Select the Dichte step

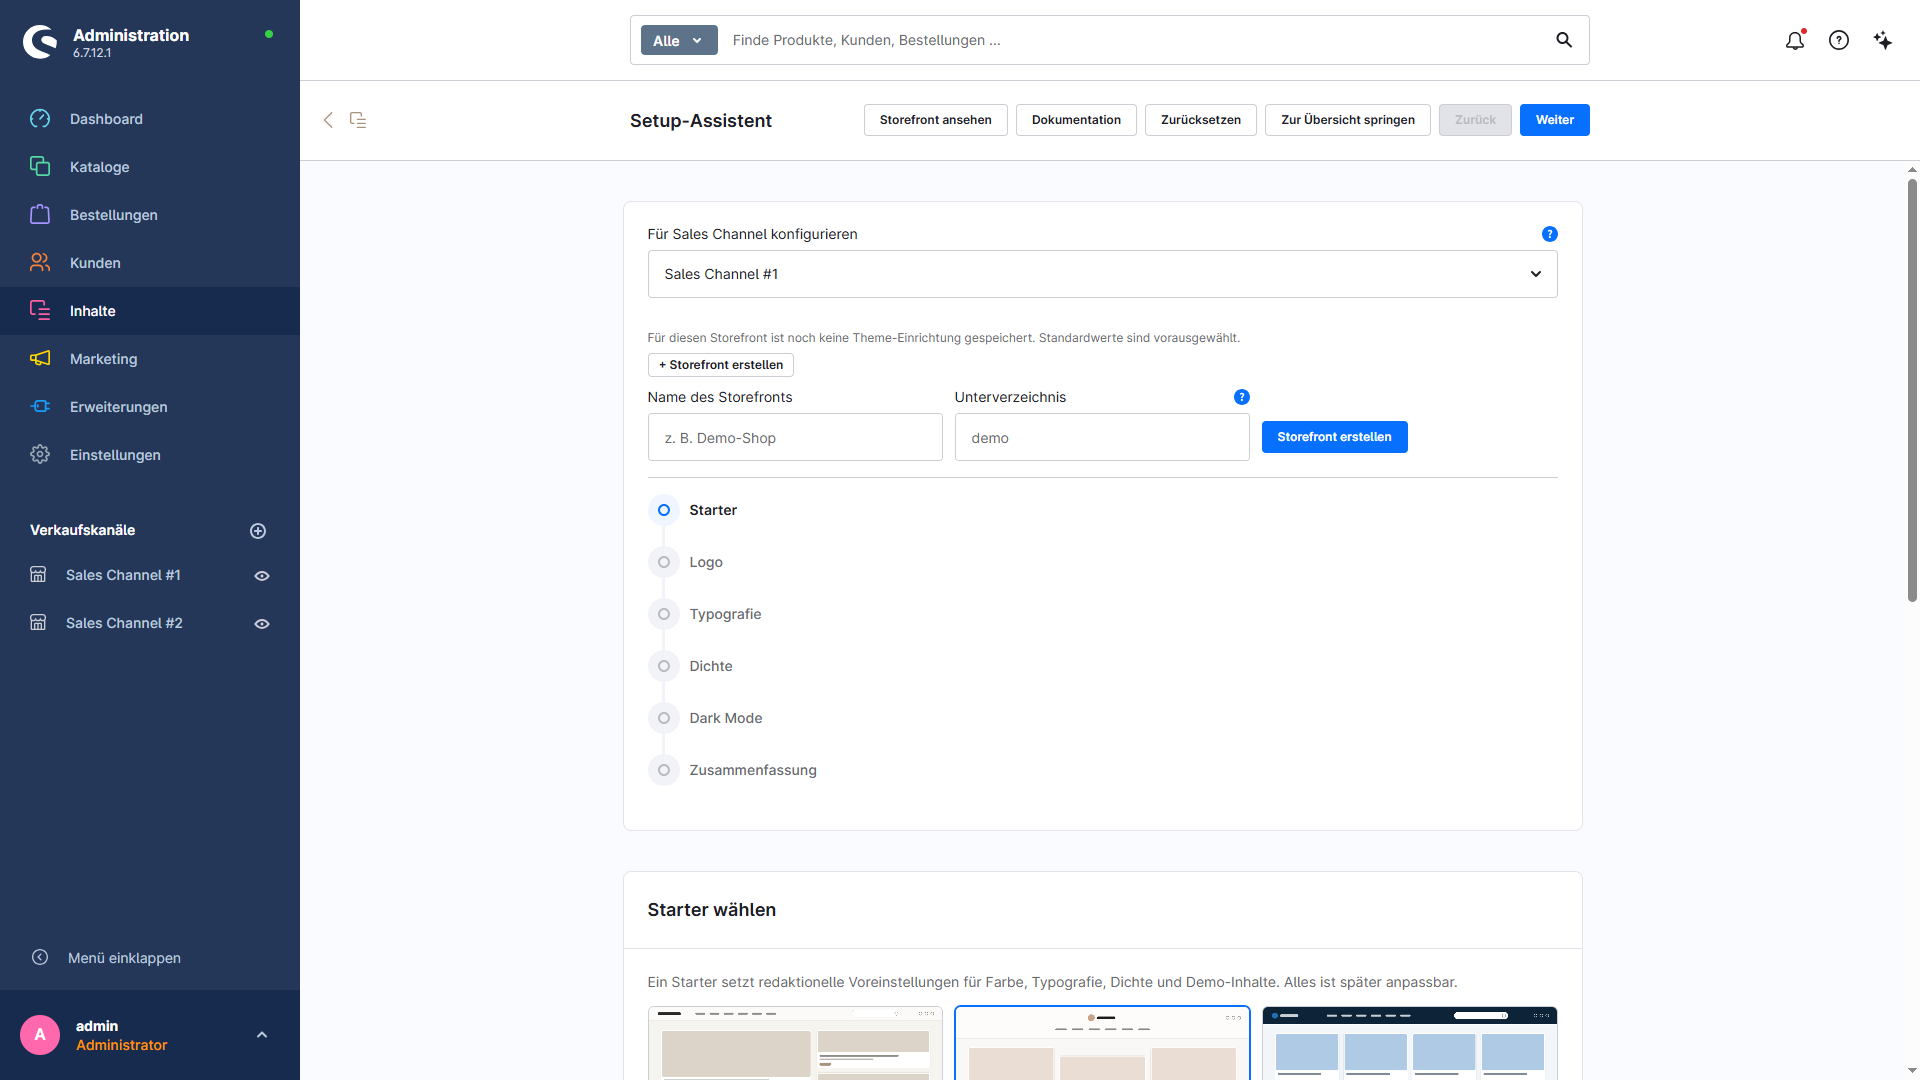coord(691,666)
